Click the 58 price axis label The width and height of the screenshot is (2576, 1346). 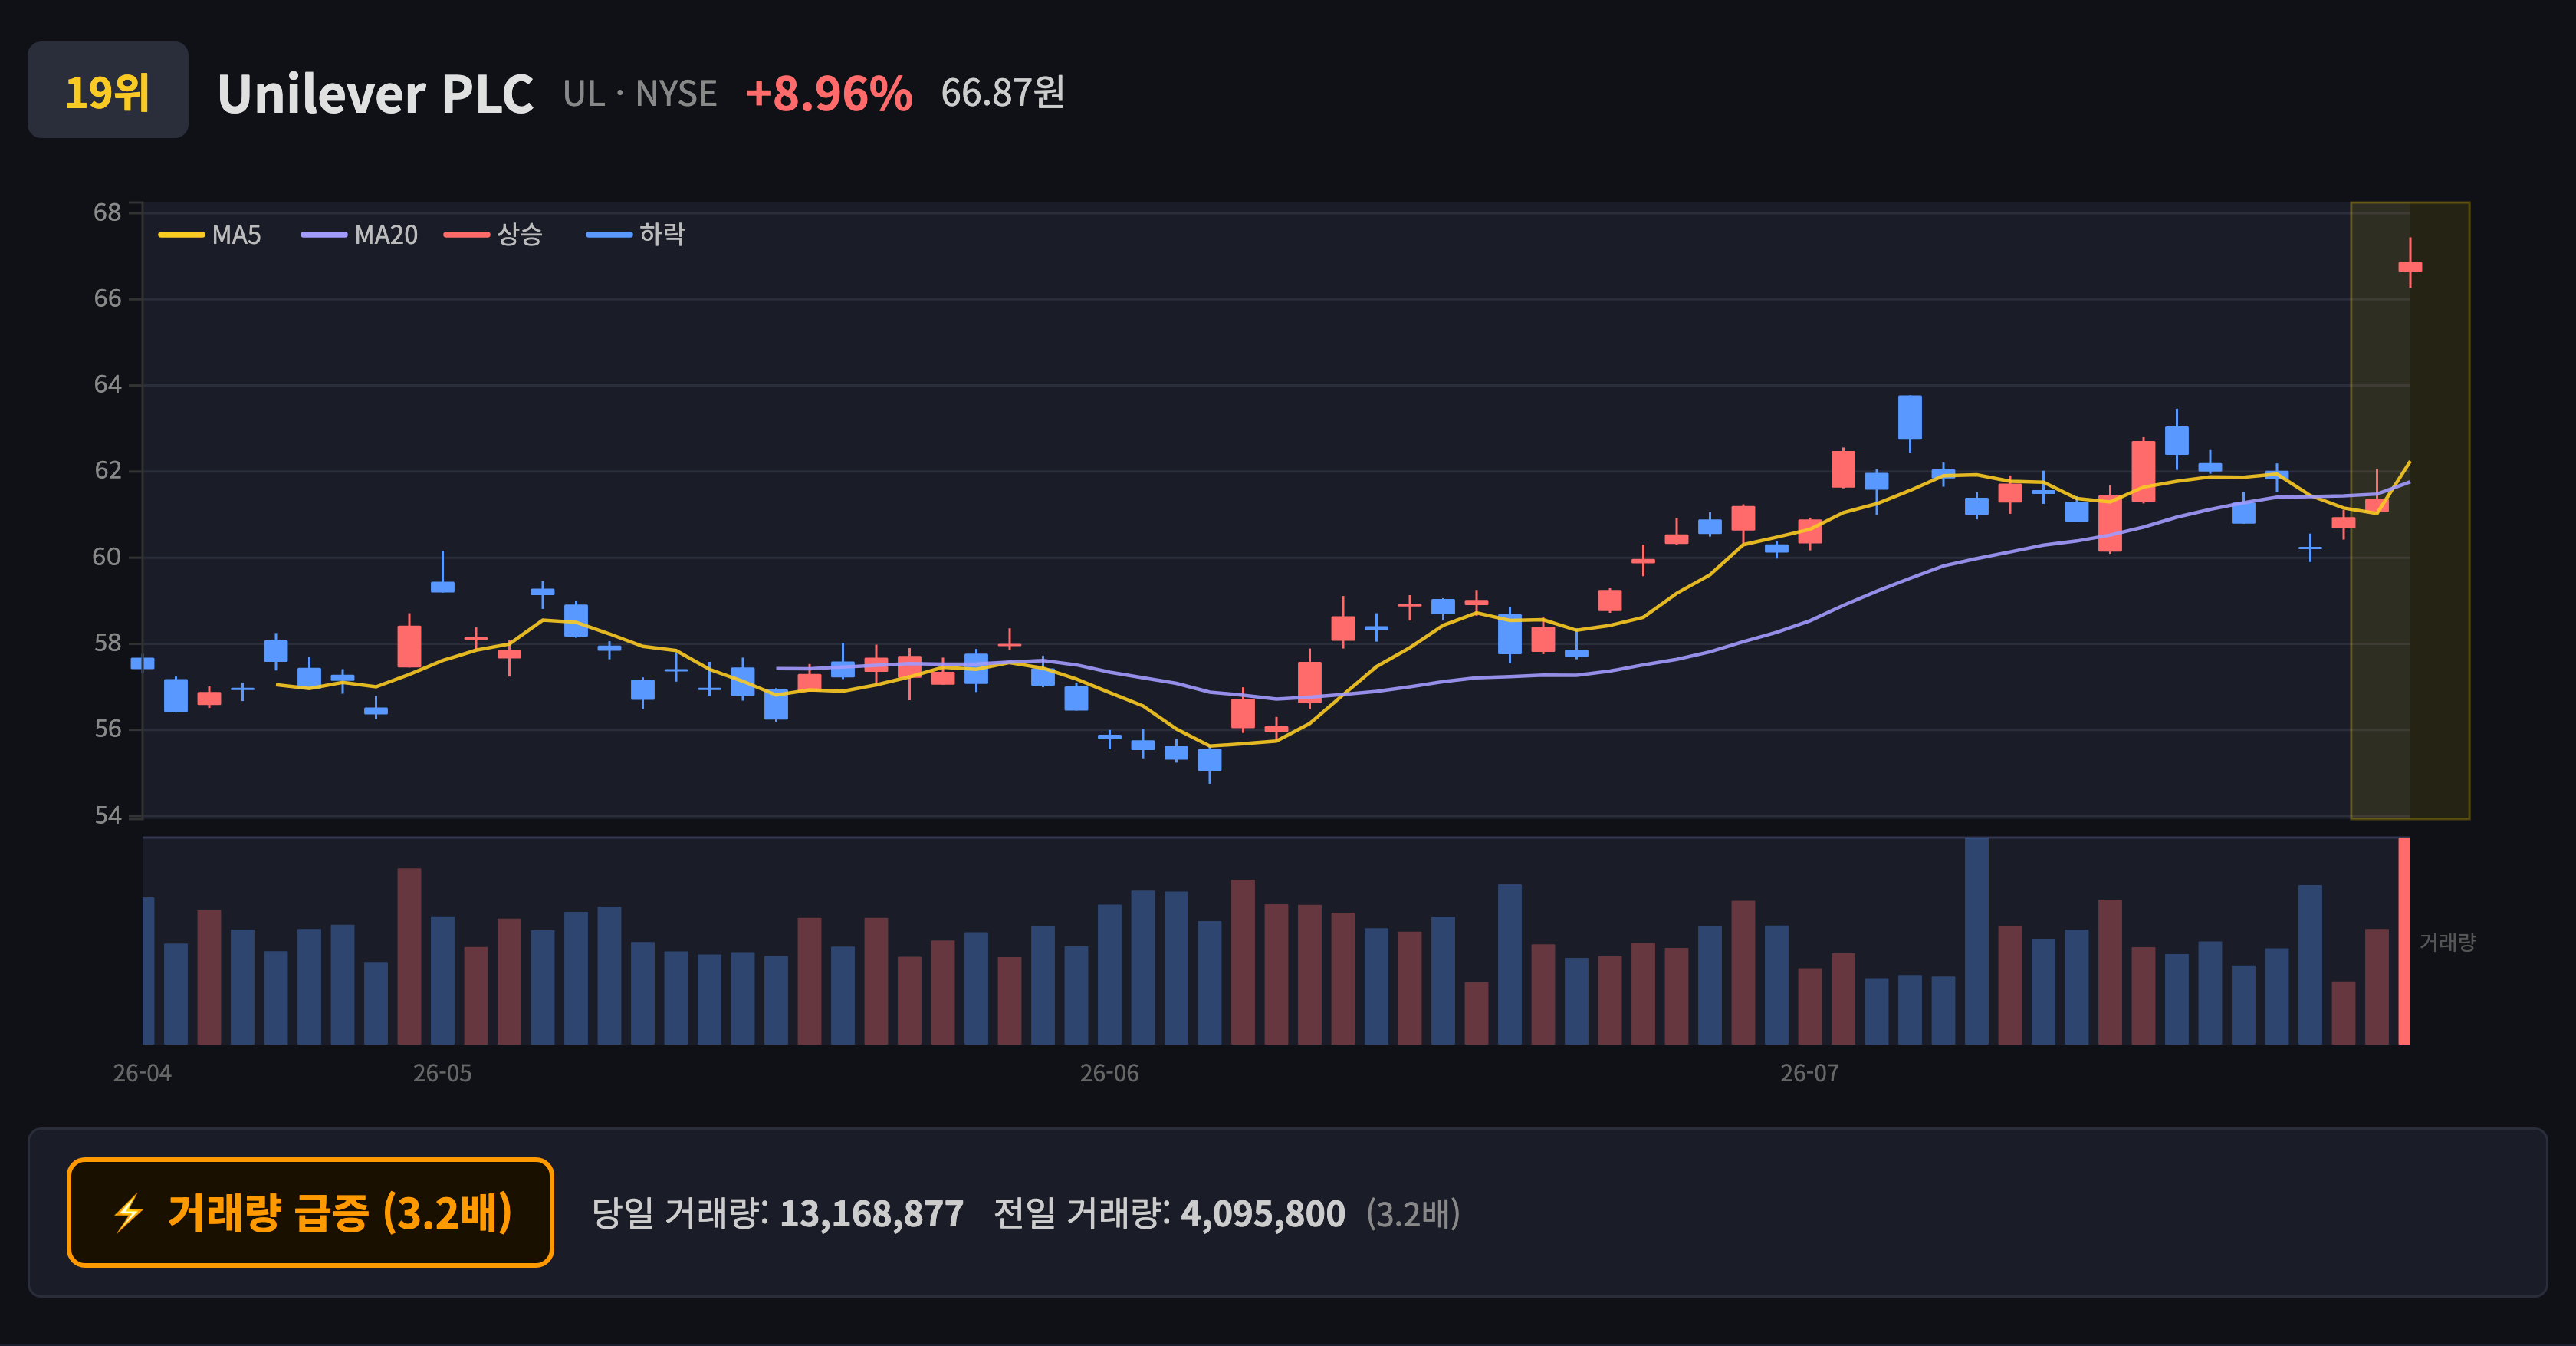107,642
